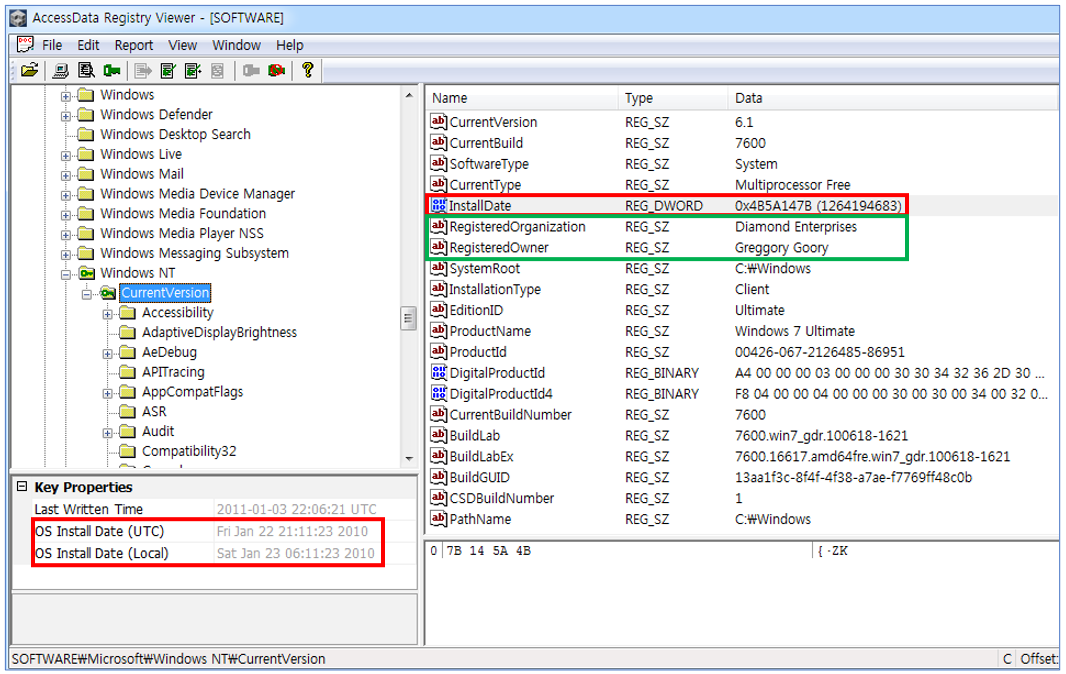
Task: Click the string icon beside BuildGUID
Action: pyautogui.click(x=439, y=477)
